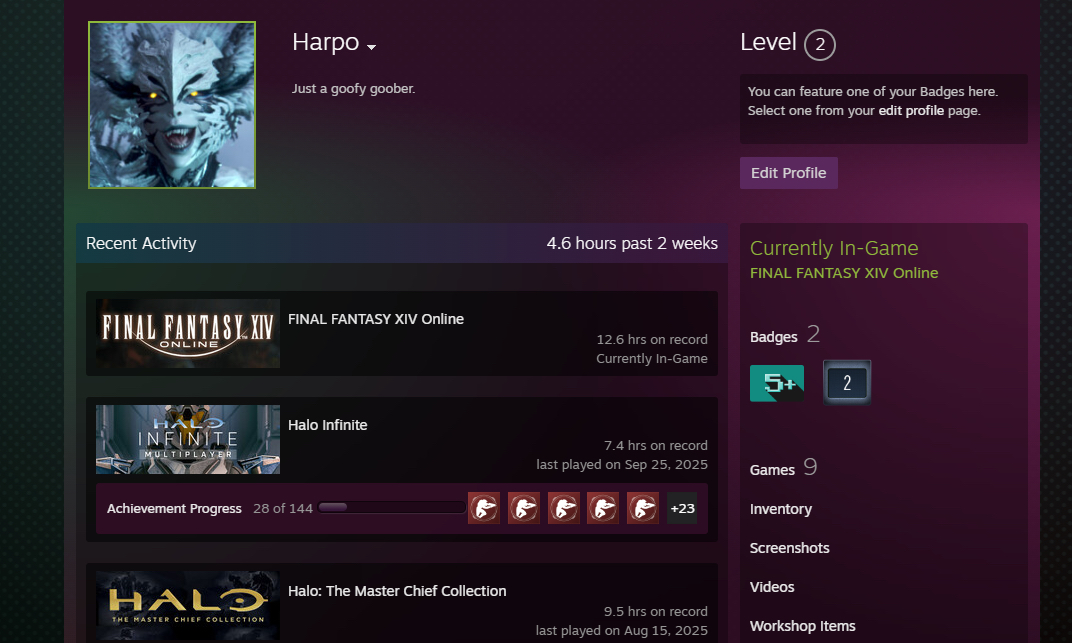Click the Harpo profile avatar image

click(x=172, y=105)
